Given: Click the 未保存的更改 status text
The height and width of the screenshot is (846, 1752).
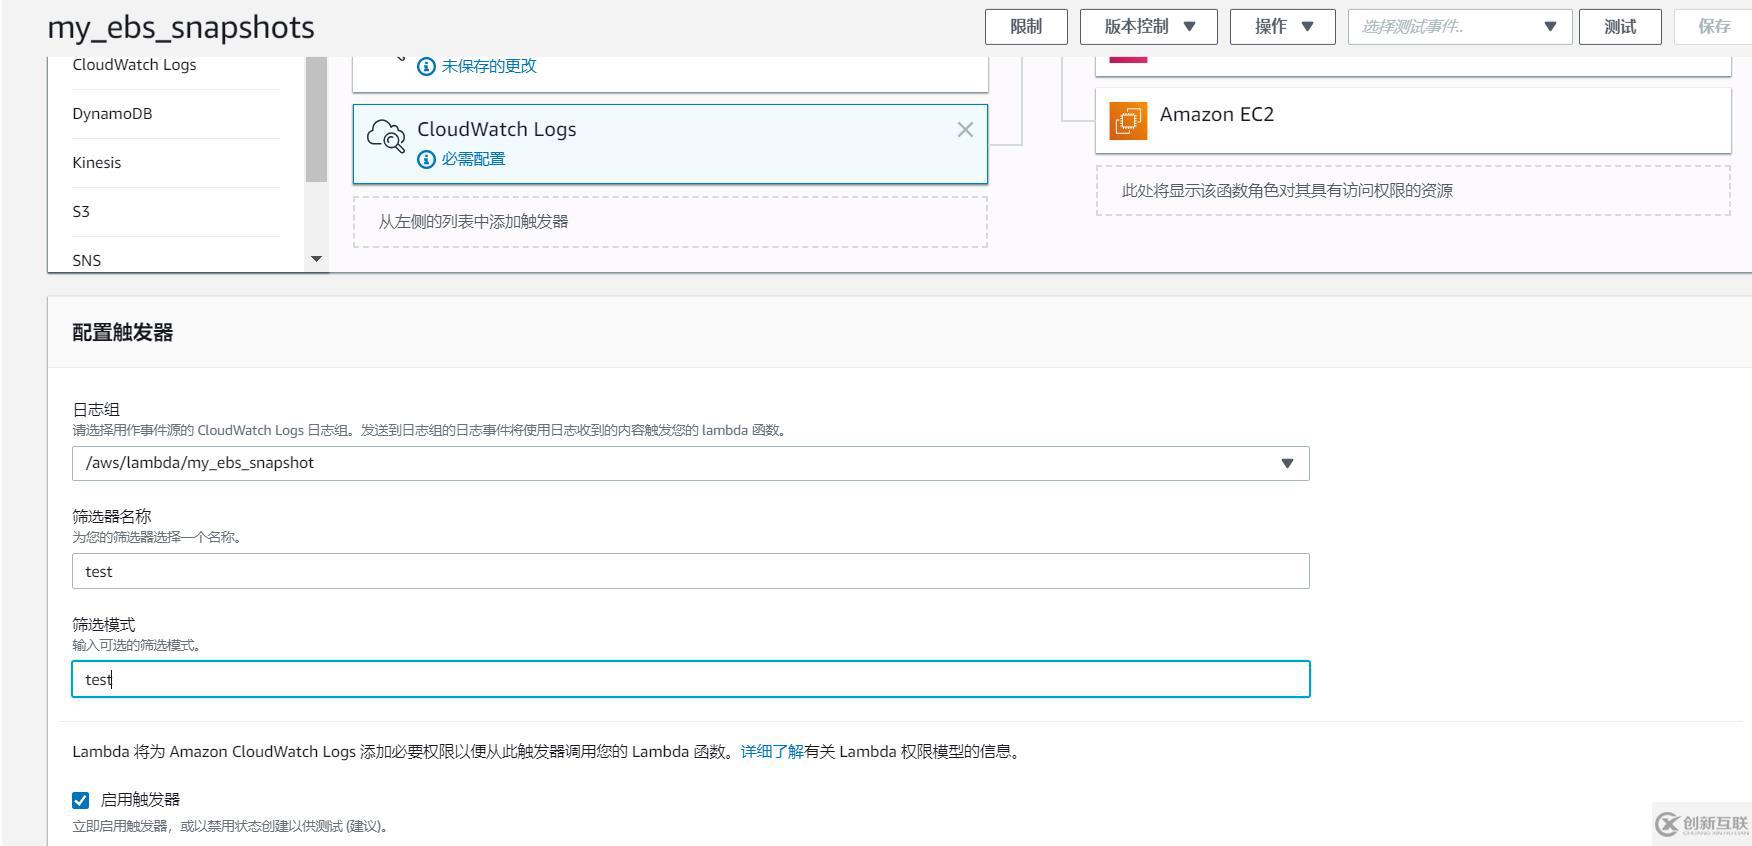Looking at the screenshot, I should coord(489,66).
